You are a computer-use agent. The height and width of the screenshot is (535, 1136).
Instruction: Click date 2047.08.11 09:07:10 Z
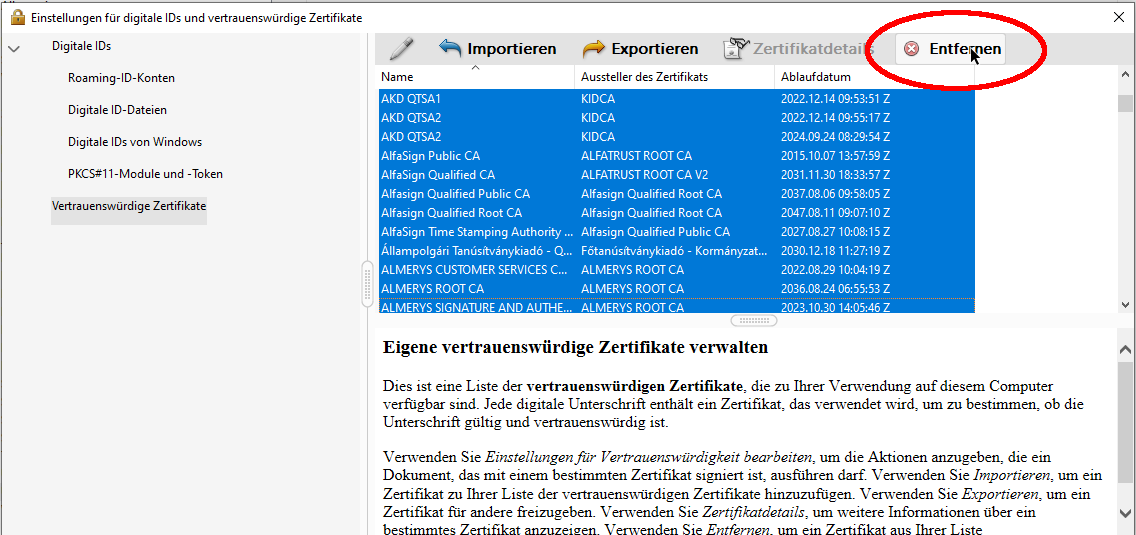[x=835, y=213]
